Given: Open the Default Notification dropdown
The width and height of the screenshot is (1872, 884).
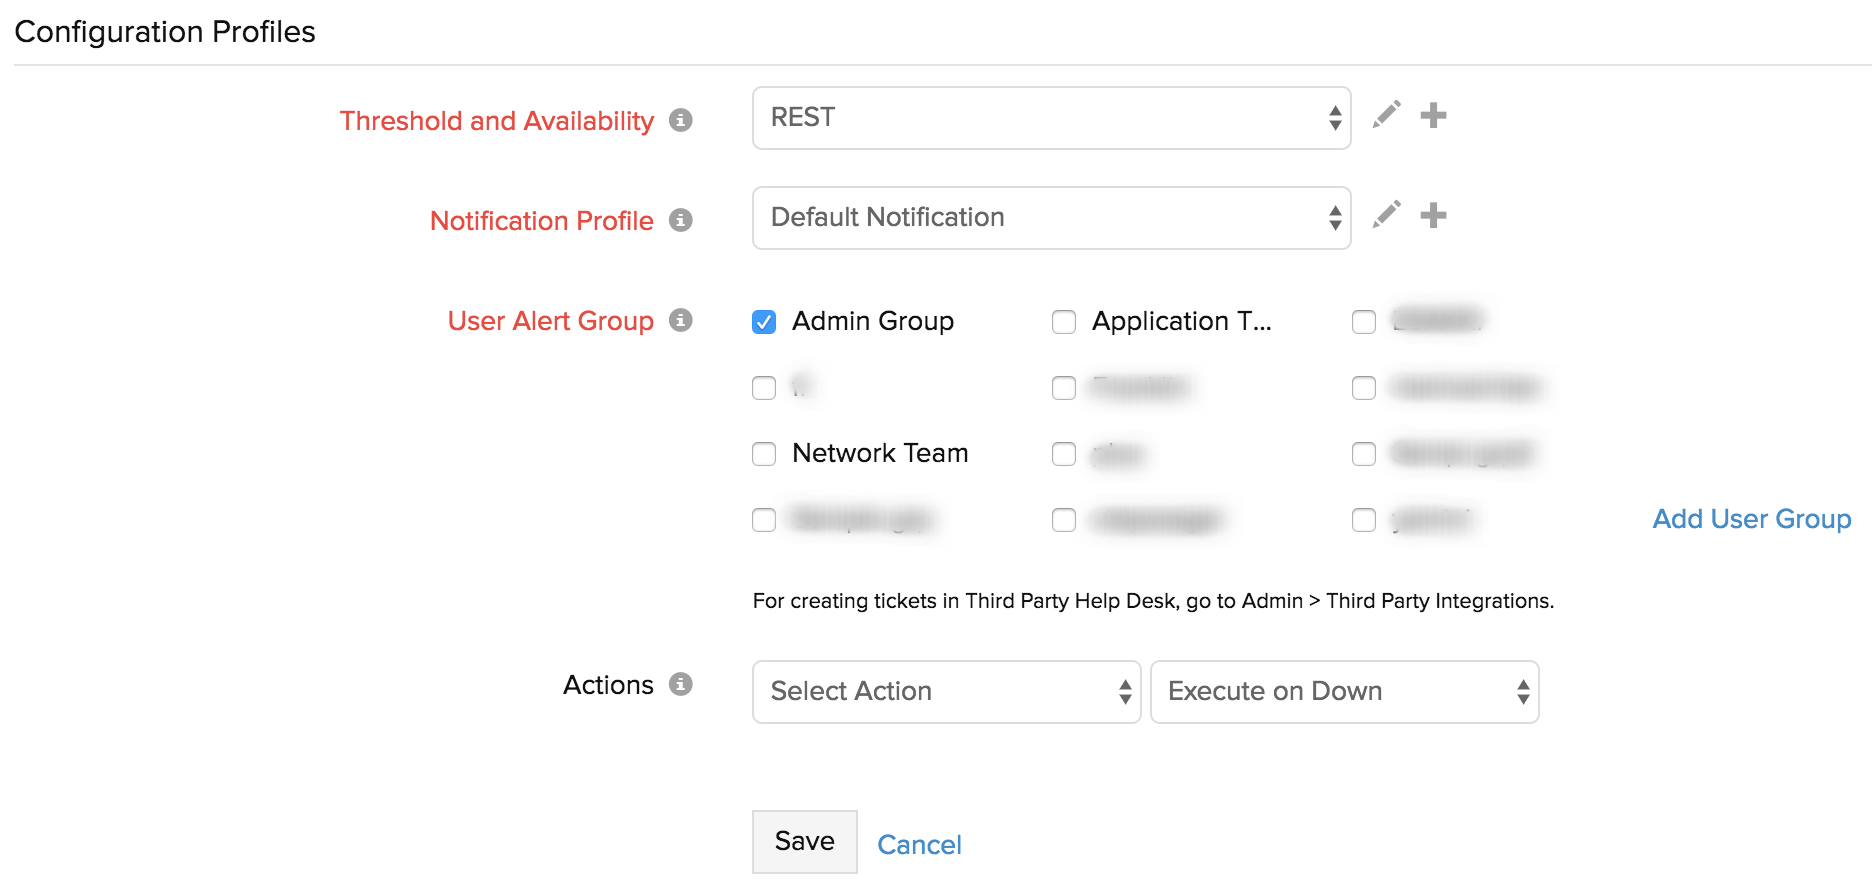Looking at the screenshot, I should coord(1051,218).
